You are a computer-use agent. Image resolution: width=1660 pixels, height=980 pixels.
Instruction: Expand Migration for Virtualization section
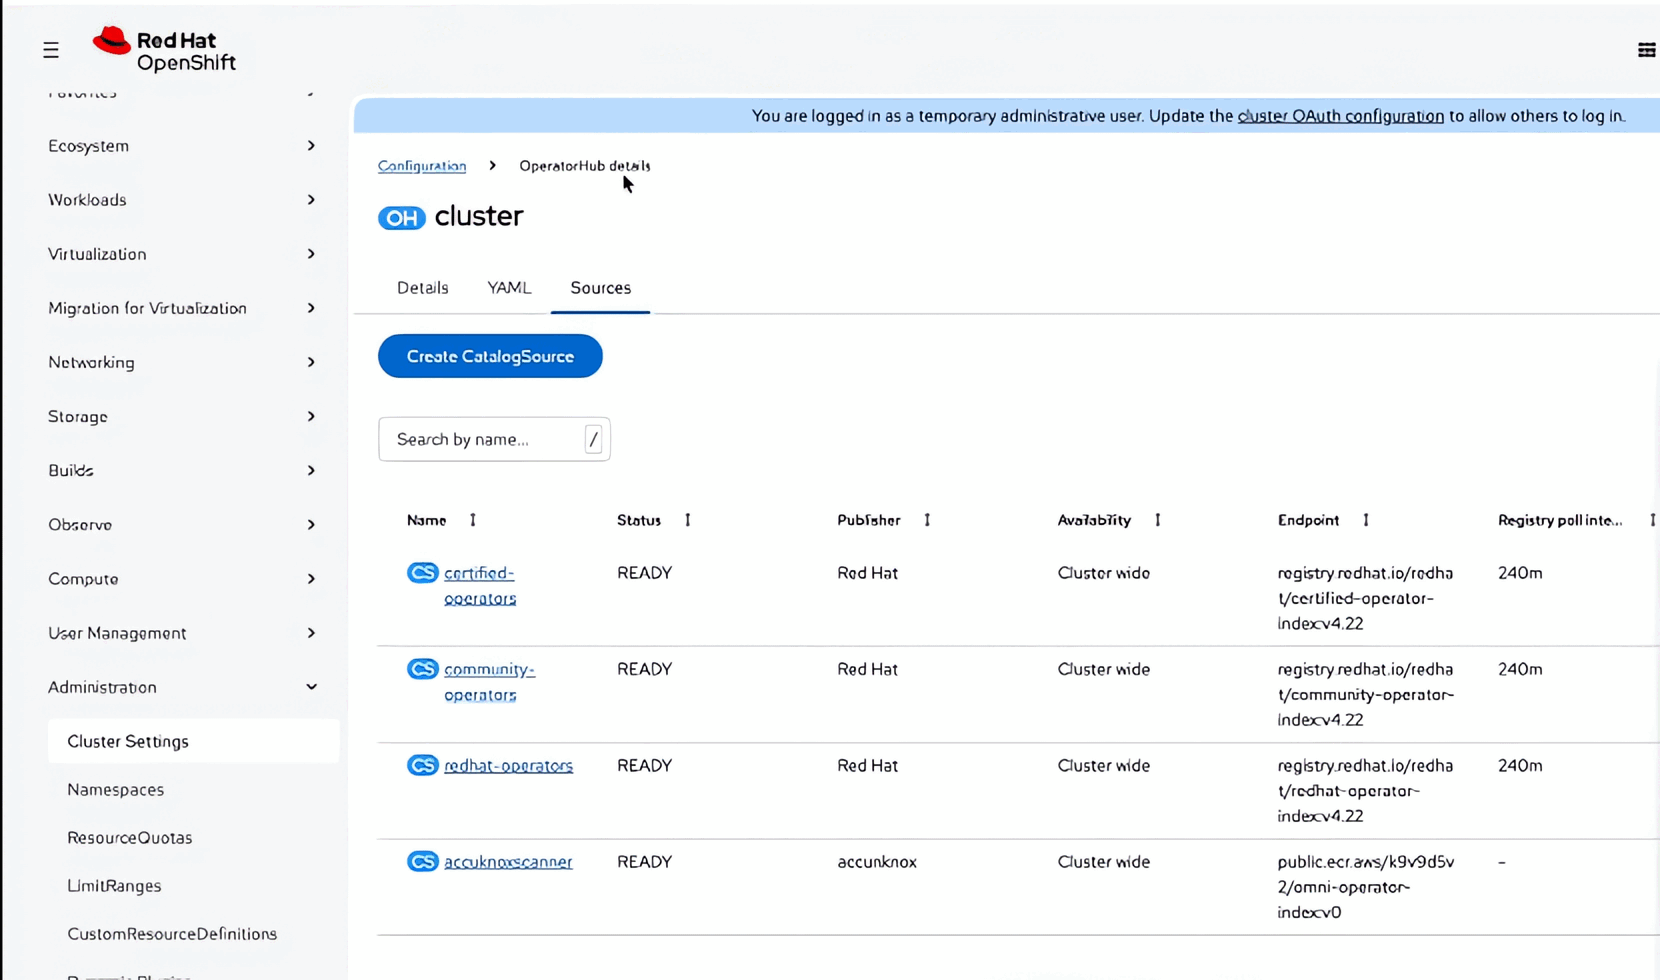point(182,308)
